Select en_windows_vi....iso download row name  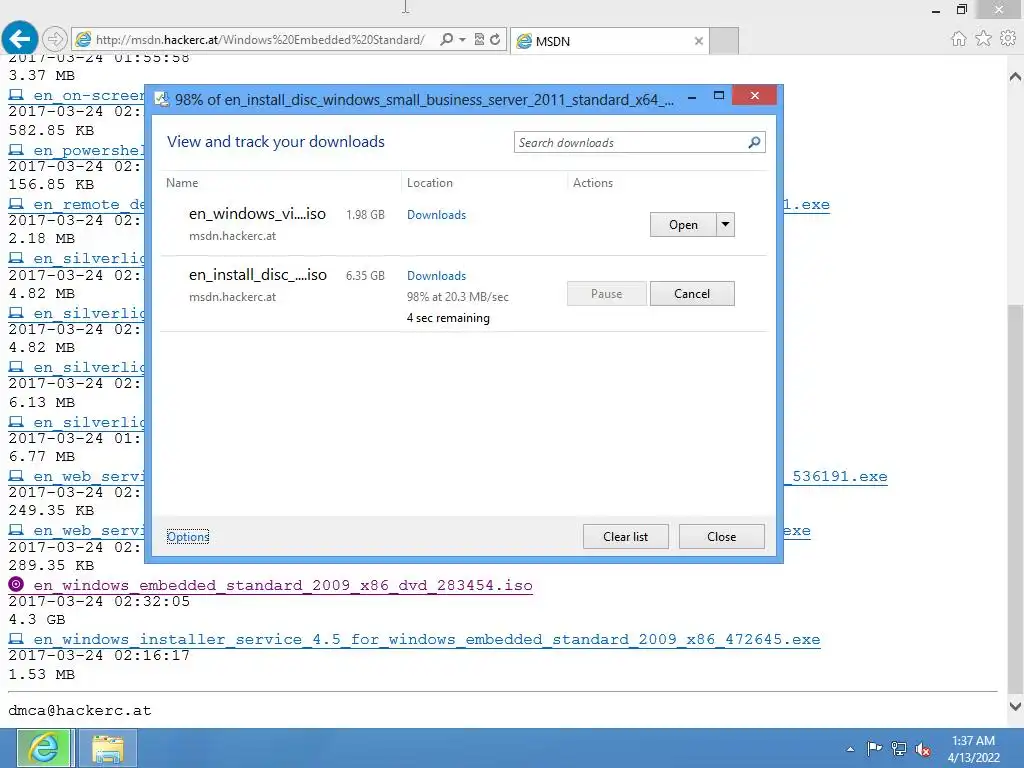pyautogui.click(x=257, y=214)
